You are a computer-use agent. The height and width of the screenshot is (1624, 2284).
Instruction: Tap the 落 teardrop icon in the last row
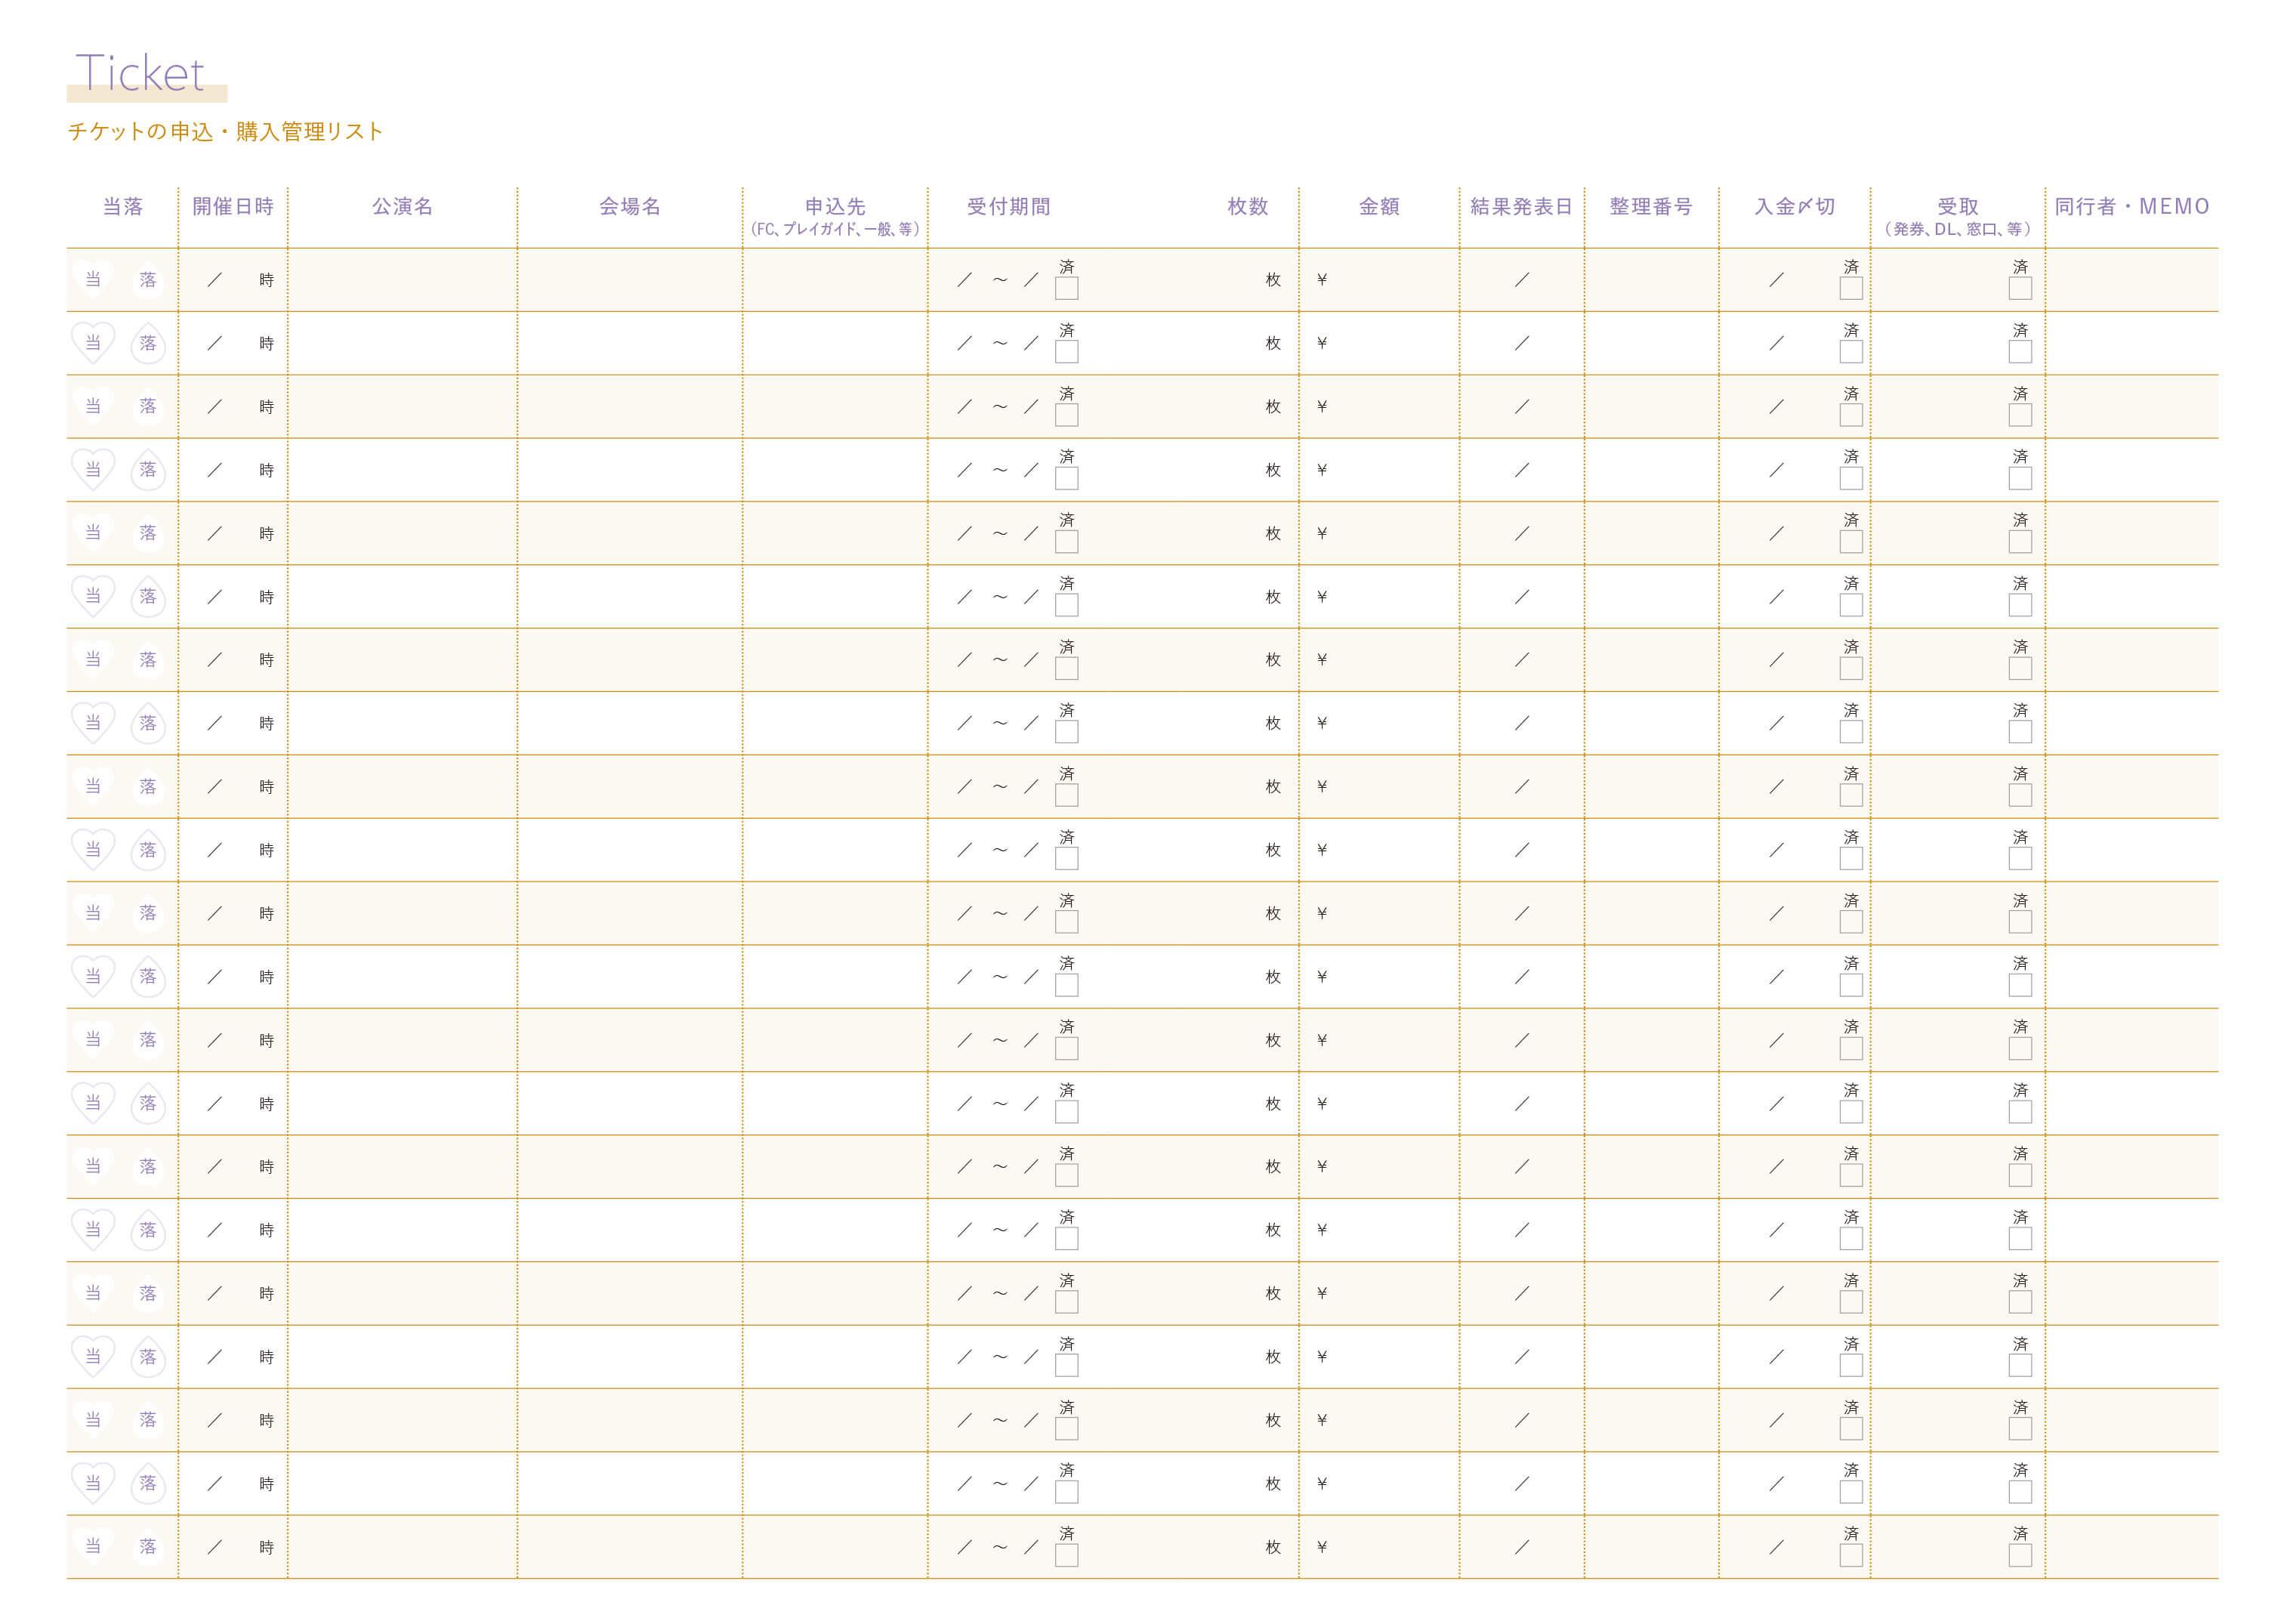148,1546
